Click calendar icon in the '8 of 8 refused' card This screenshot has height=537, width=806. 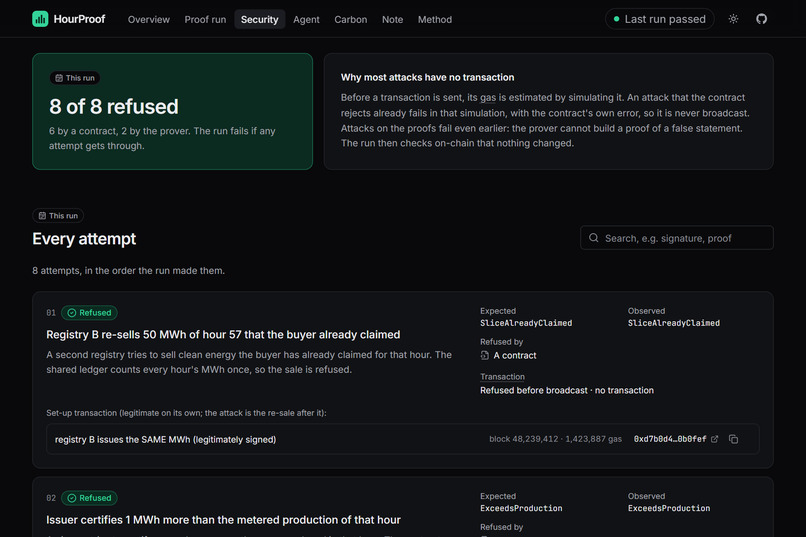click(x=59, y=78)
